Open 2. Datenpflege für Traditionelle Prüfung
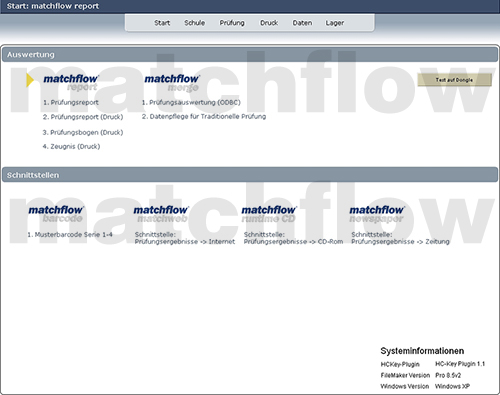The width and height of the screenshot is (500, 395). 204,116
